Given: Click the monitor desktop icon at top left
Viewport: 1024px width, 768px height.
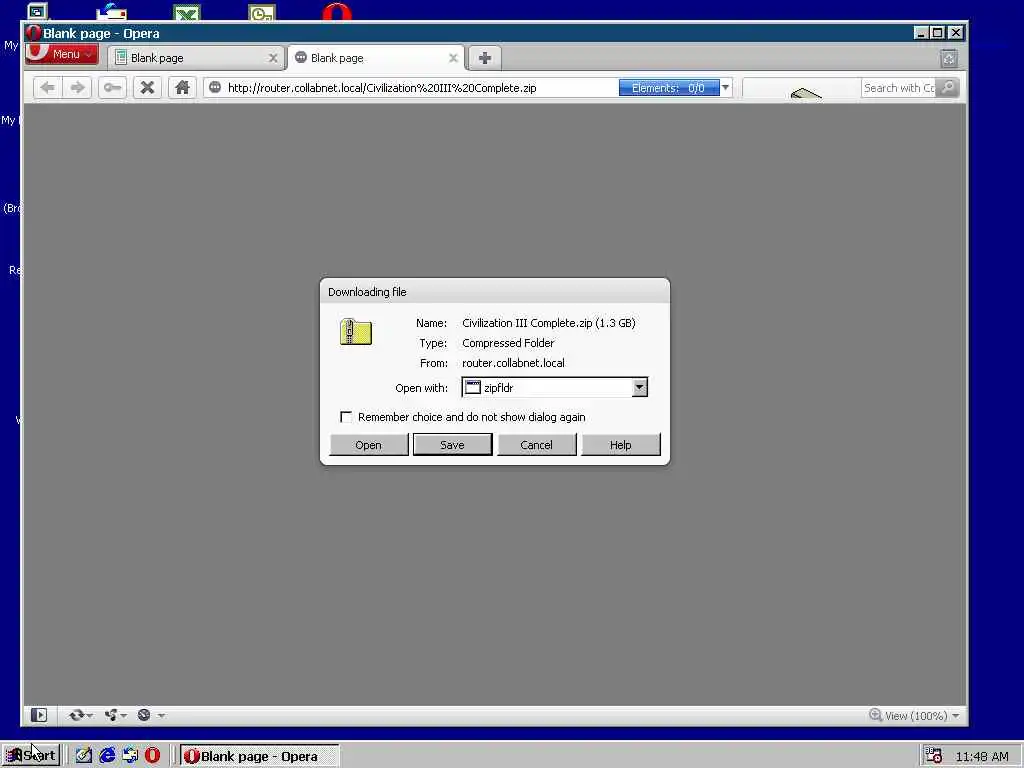Looking at the screenshot, I should click(x=37, y=11).
